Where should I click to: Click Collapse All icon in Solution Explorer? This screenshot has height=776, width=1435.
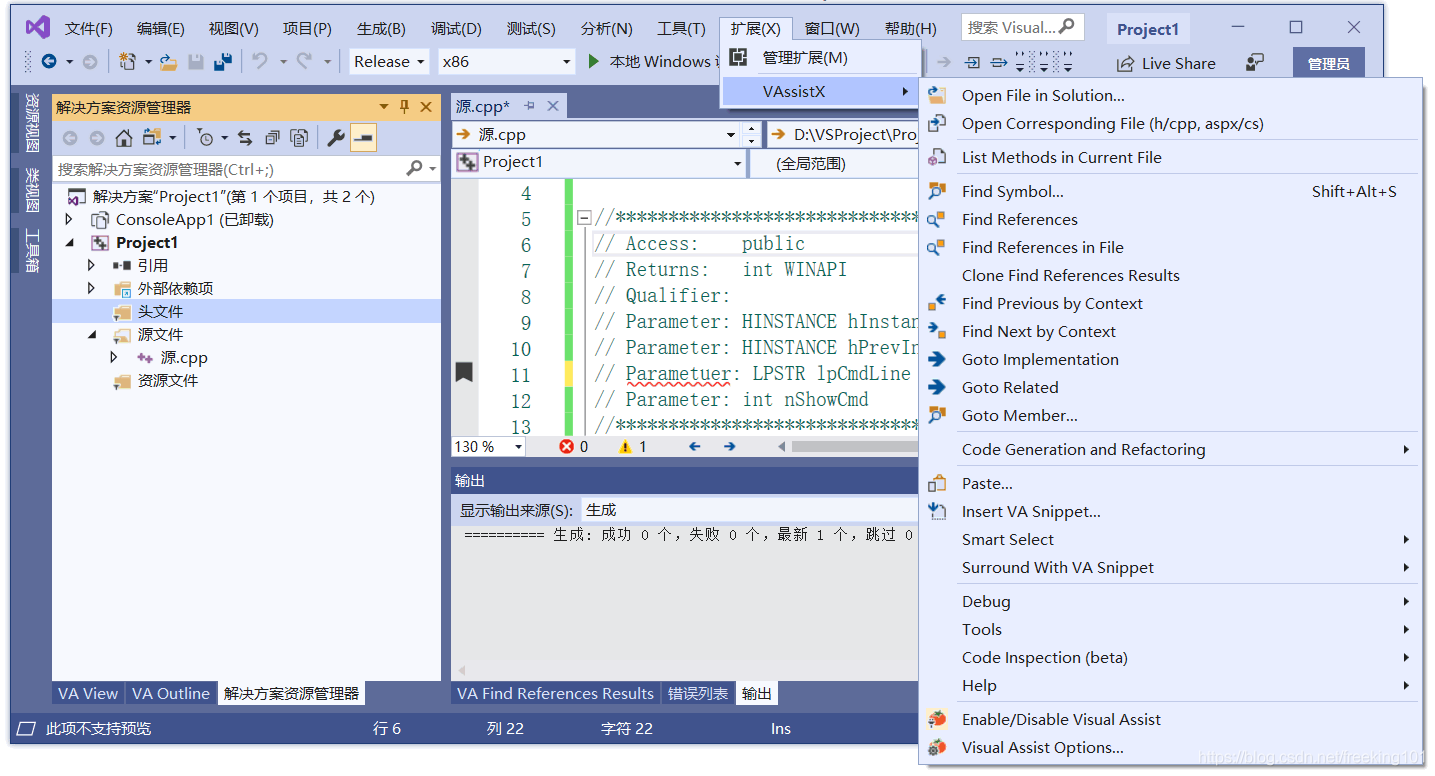272,138
